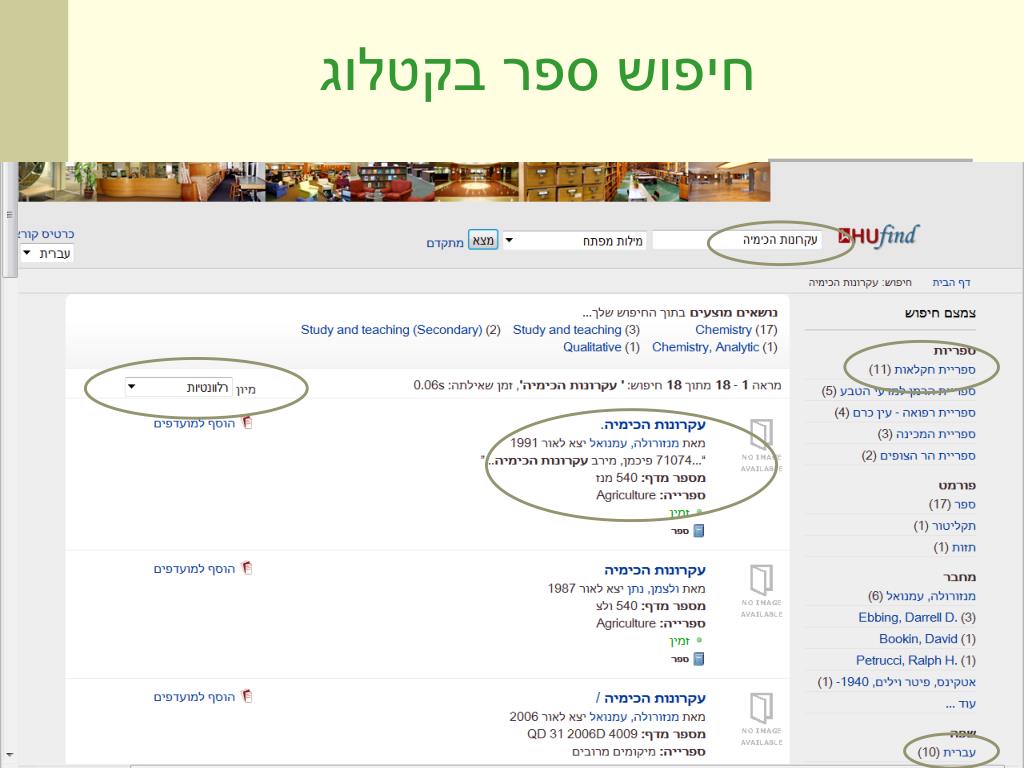Open the 1987 עקרונות הכימיה result title

tap(654, 571)
